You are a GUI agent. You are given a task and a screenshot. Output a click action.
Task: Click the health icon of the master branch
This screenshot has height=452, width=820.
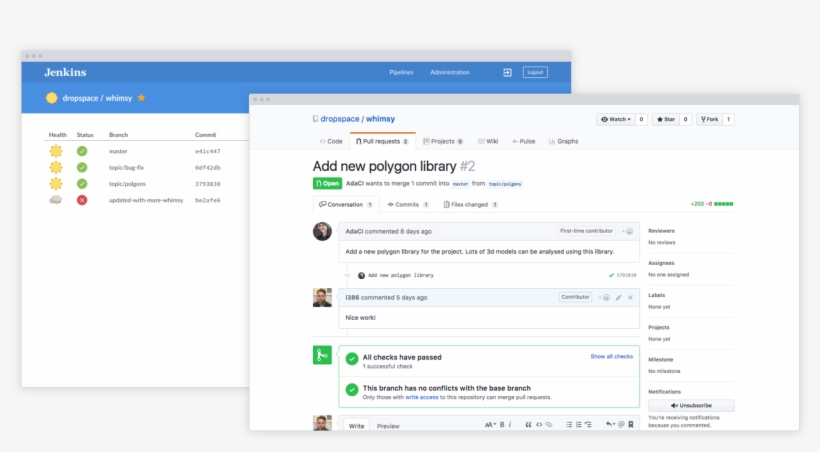click(55, 151)
